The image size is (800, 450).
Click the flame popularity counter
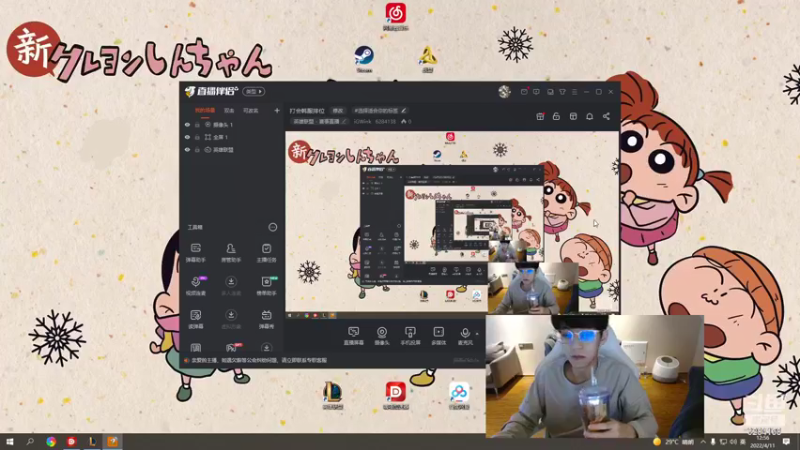pos(406,121)
